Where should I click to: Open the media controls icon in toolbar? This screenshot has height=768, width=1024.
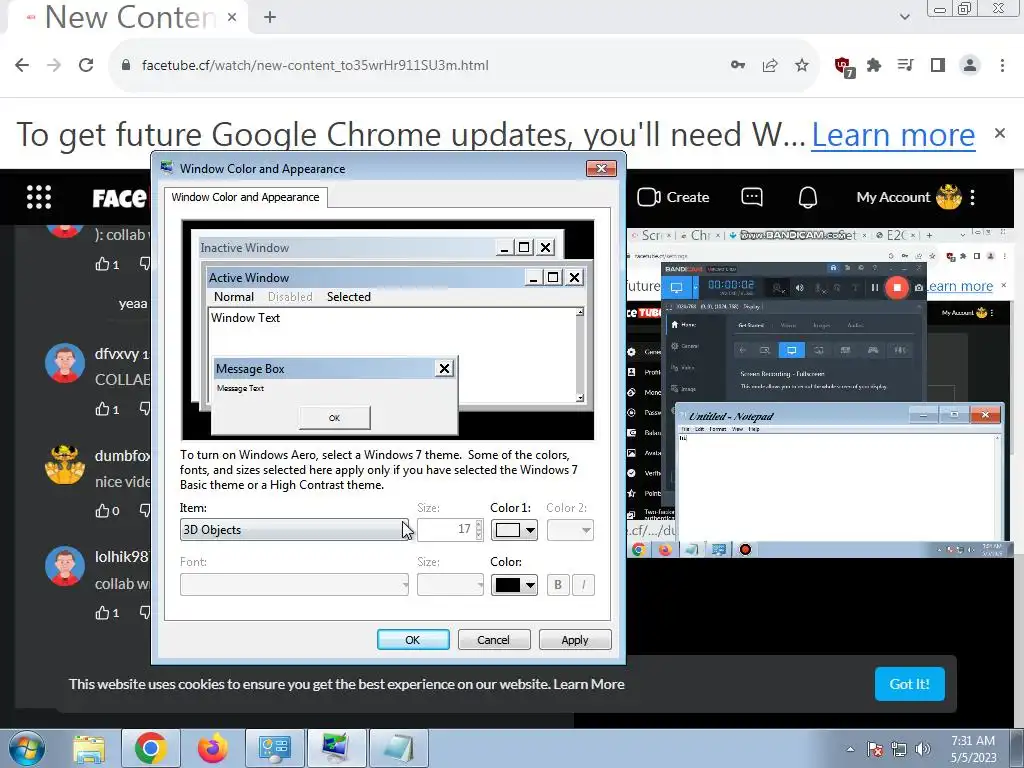905,65
